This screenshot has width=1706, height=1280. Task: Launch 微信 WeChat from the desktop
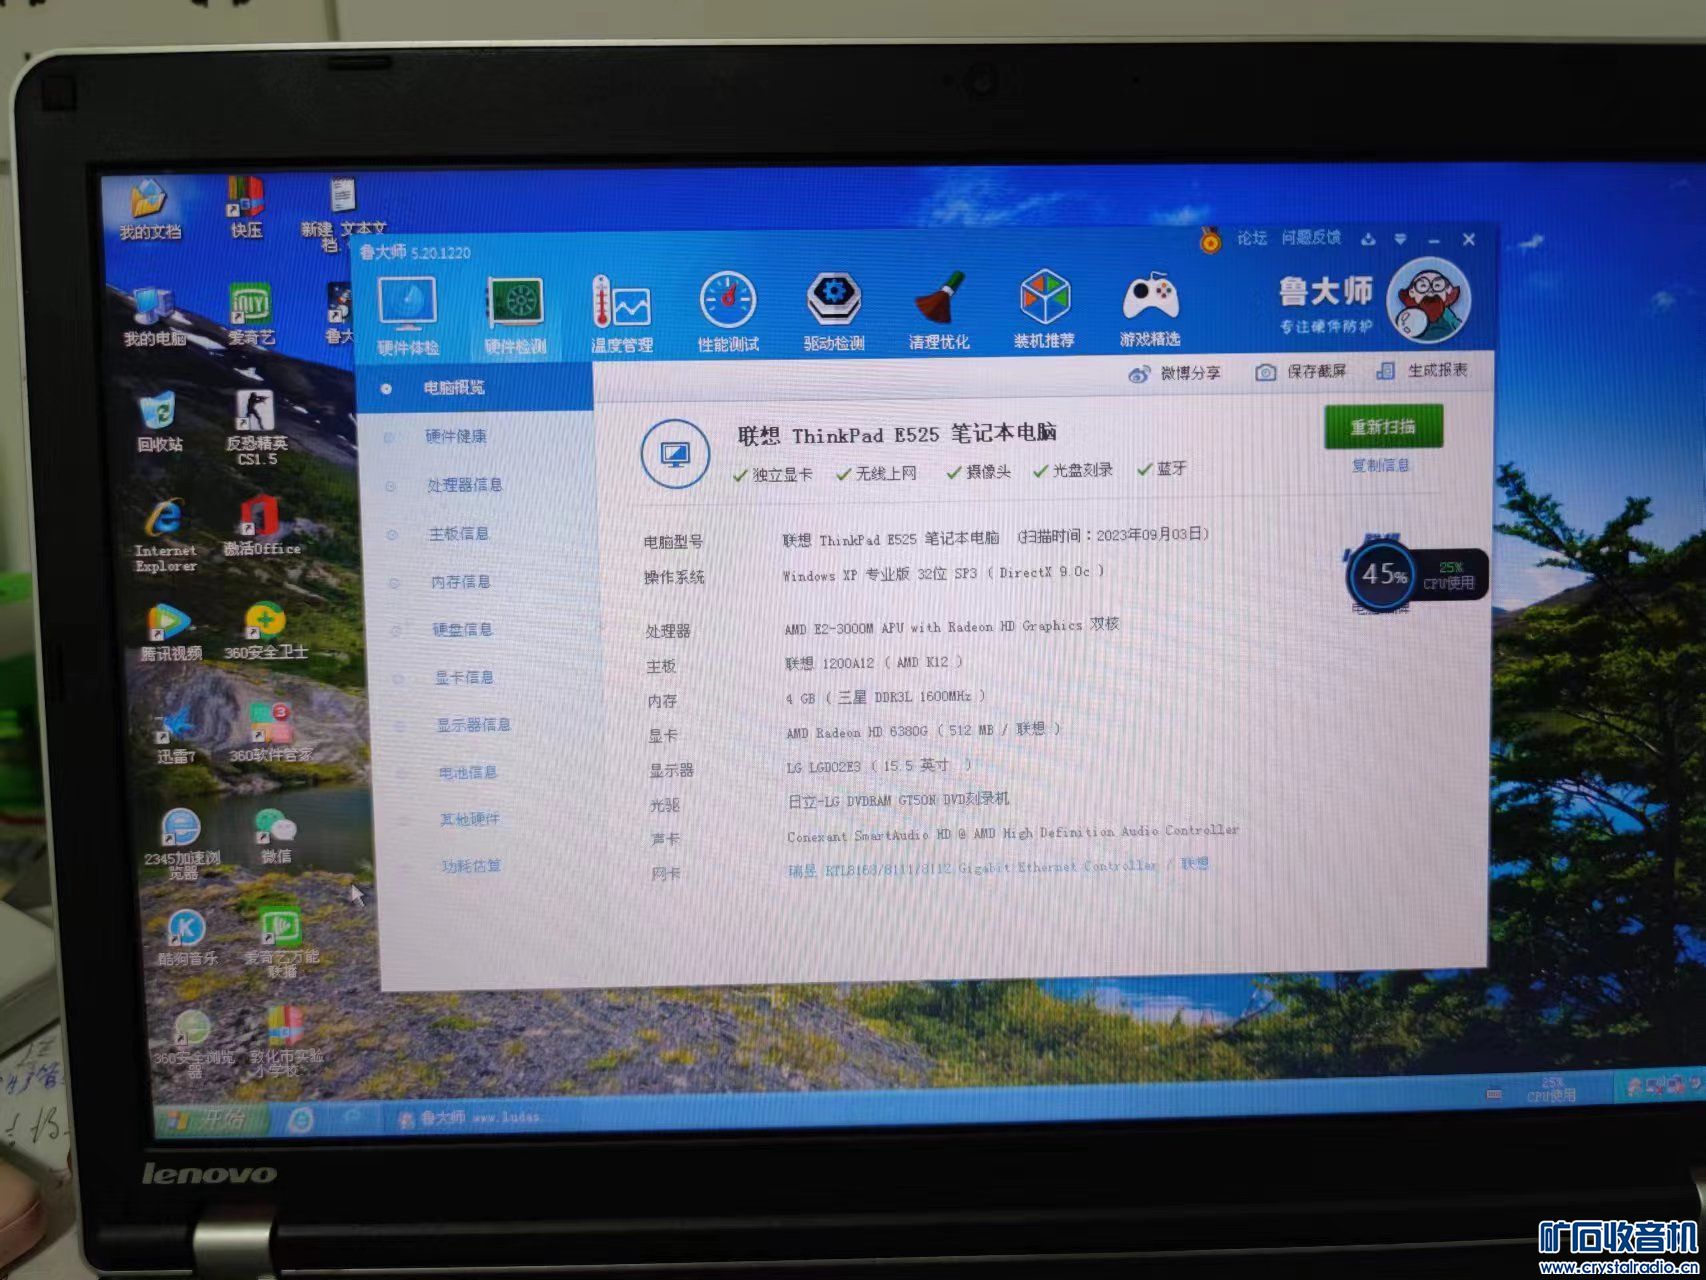(276, 837)
